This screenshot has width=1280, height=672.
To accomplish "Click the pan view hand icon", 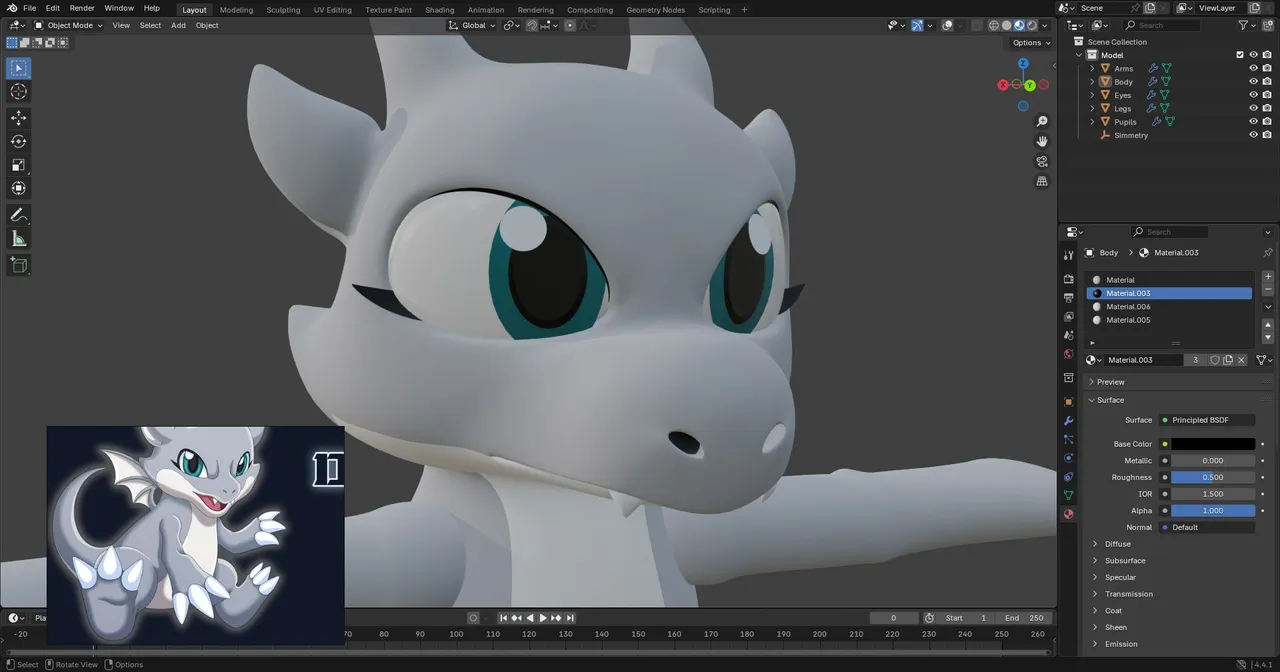I will pyautogui.click(x=1042, y=142).
